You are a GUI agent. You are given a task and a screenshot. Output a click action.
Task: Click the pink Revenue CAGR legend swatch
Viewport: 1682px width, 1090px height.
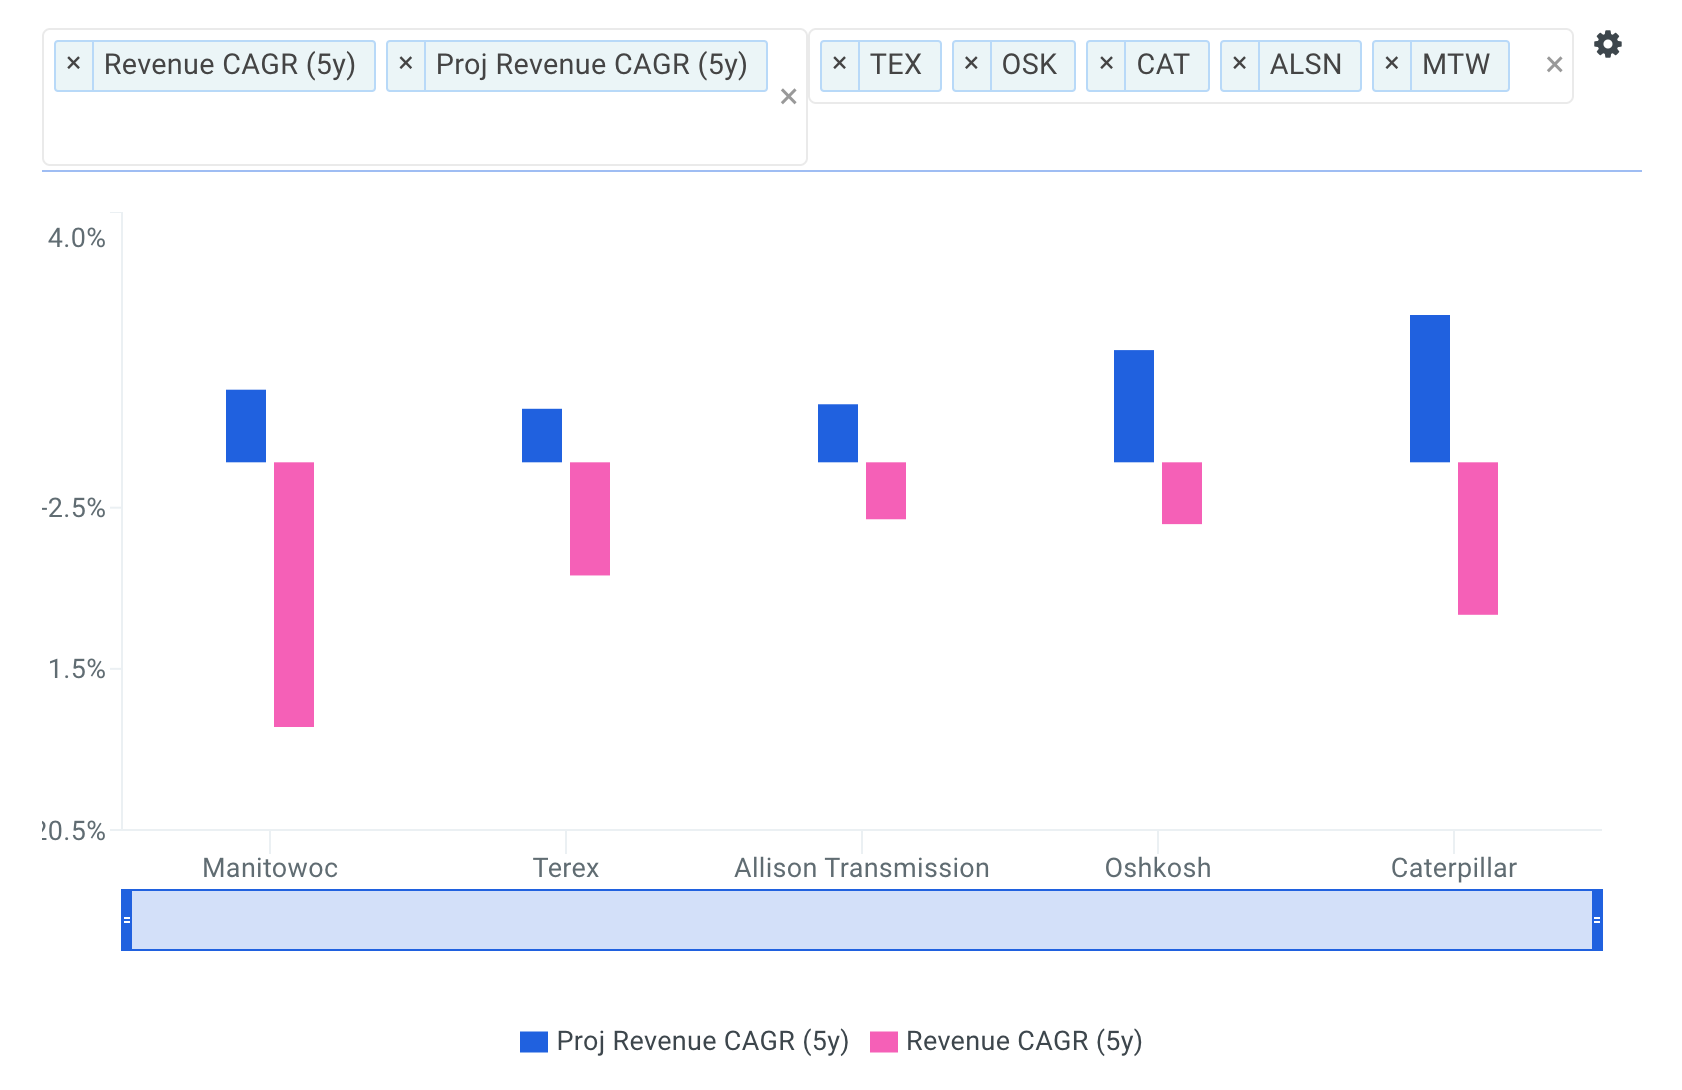click(884, 1042)
